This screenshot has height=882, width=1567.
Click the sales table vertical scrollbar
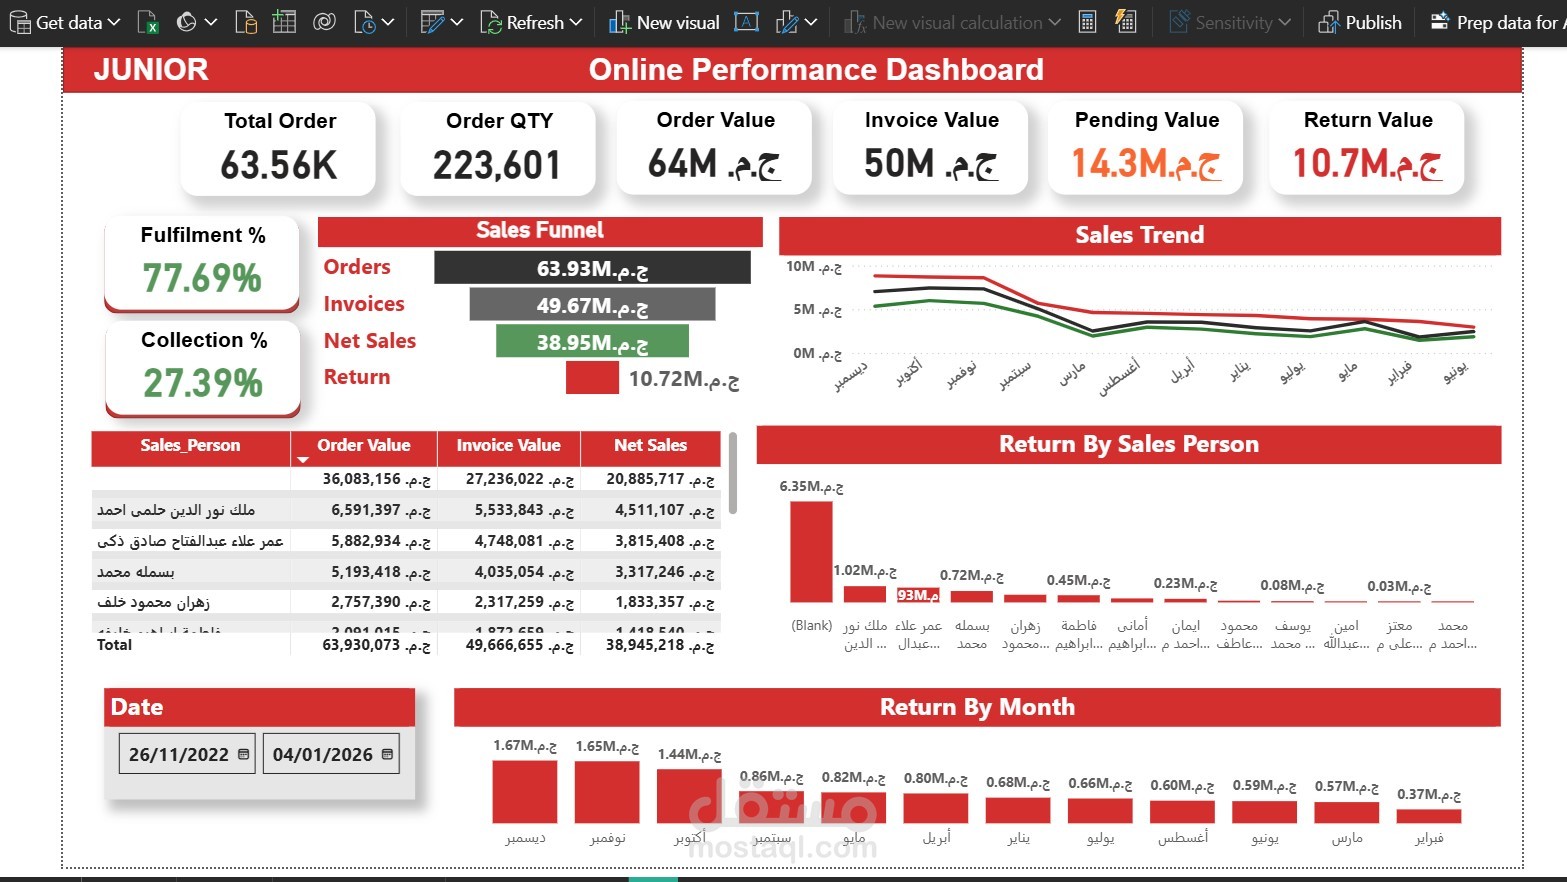(733, 473)
